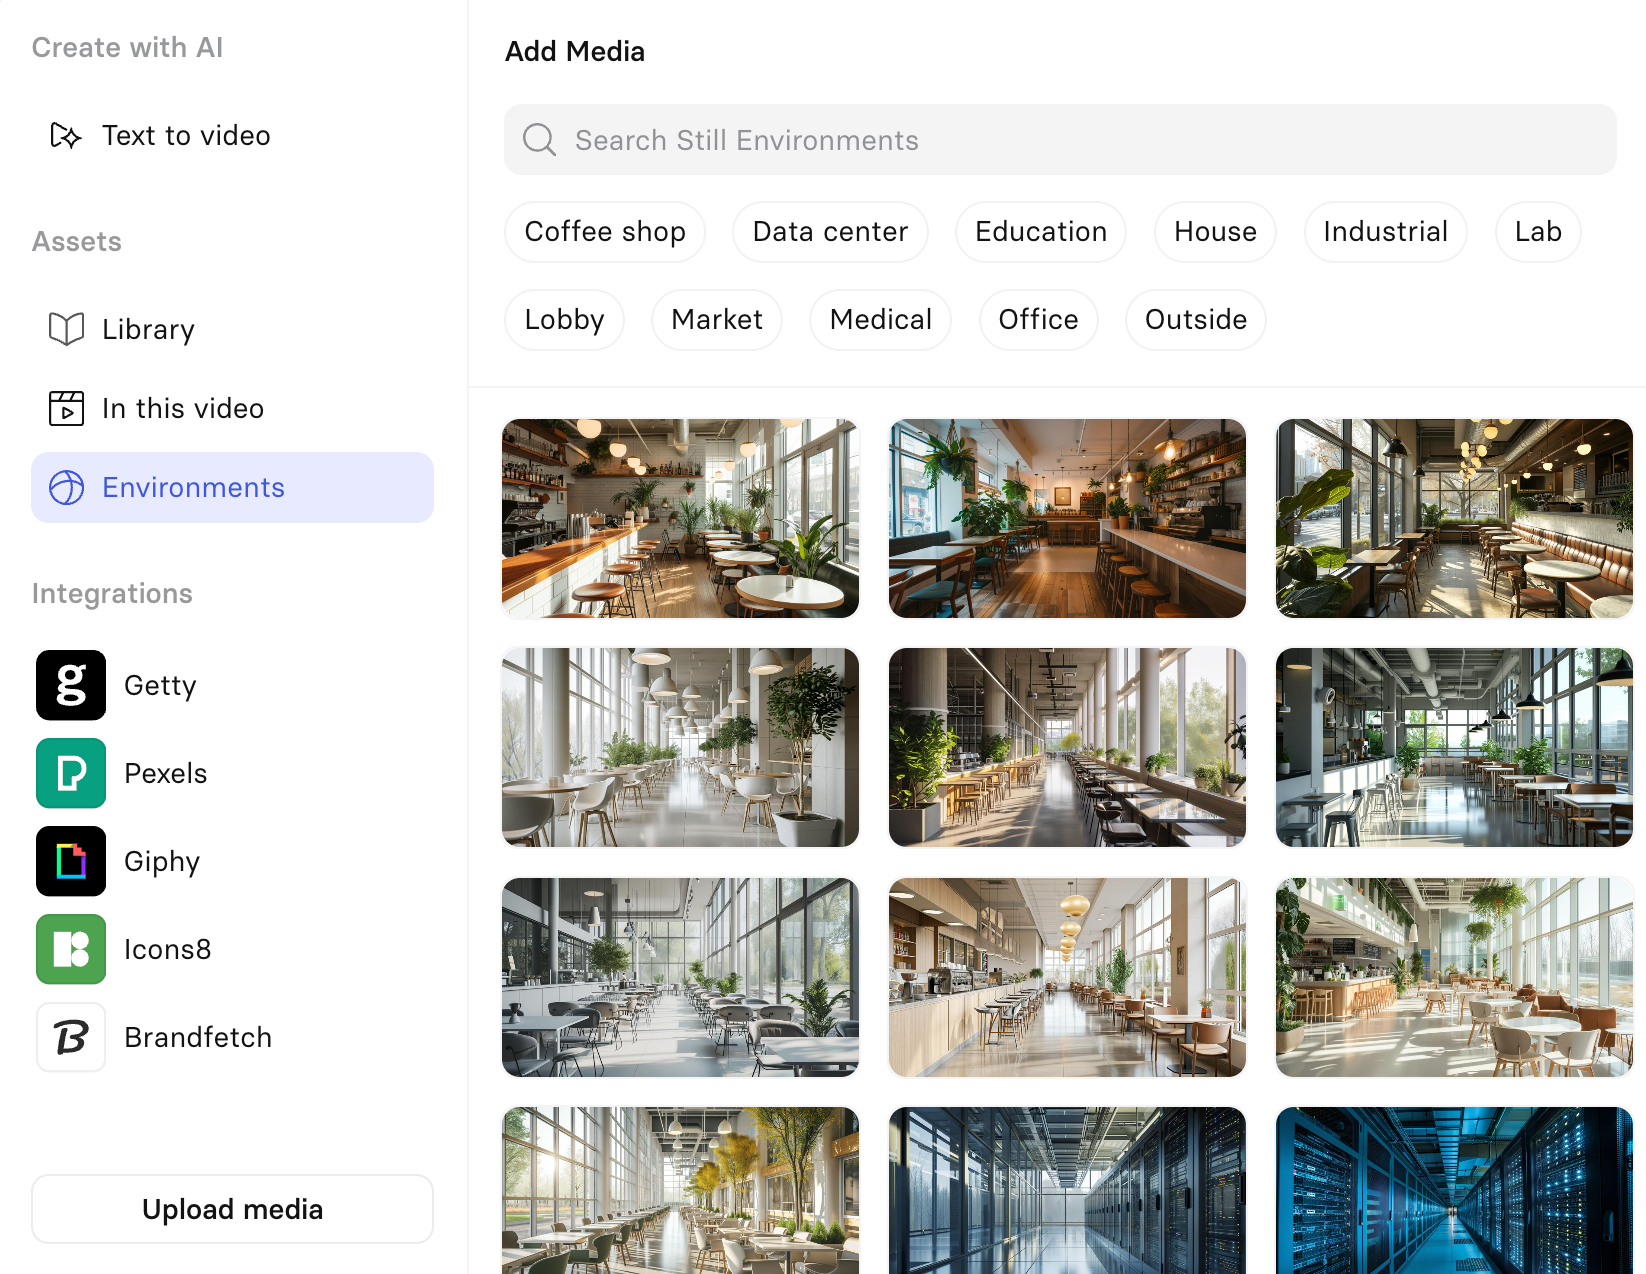Select cafe with yellow-leaf trees
This screenshot has height=1274, width=1646.
tap(680, 1190)
